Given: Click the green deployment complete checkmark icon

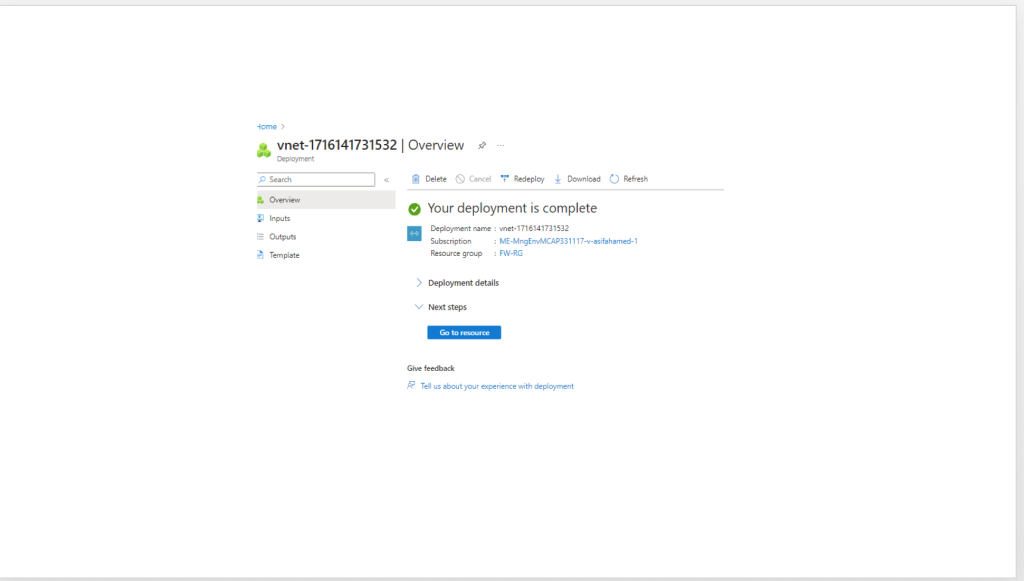Looking at the screenshot, I should 414,209.
